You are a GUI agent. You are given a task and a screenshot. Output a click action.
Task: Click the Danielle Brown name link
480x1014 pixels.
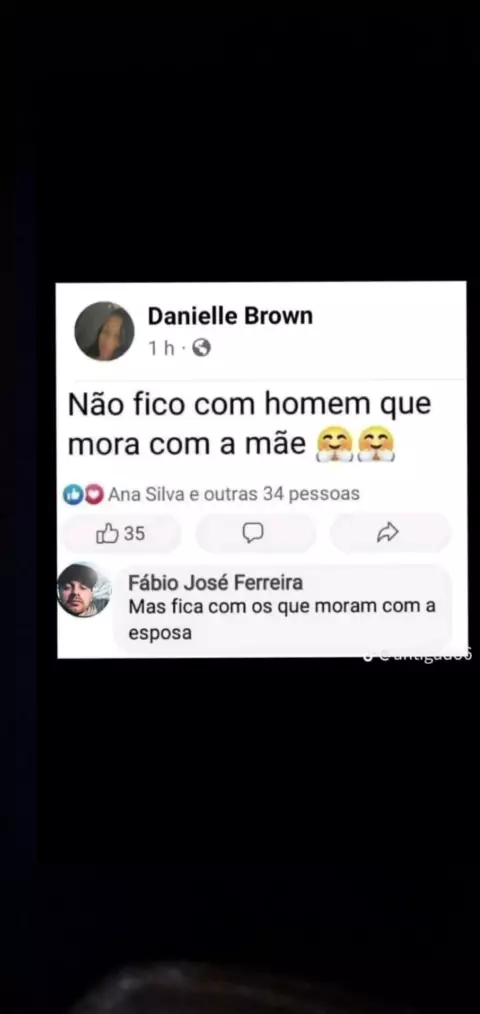point(230,316)
